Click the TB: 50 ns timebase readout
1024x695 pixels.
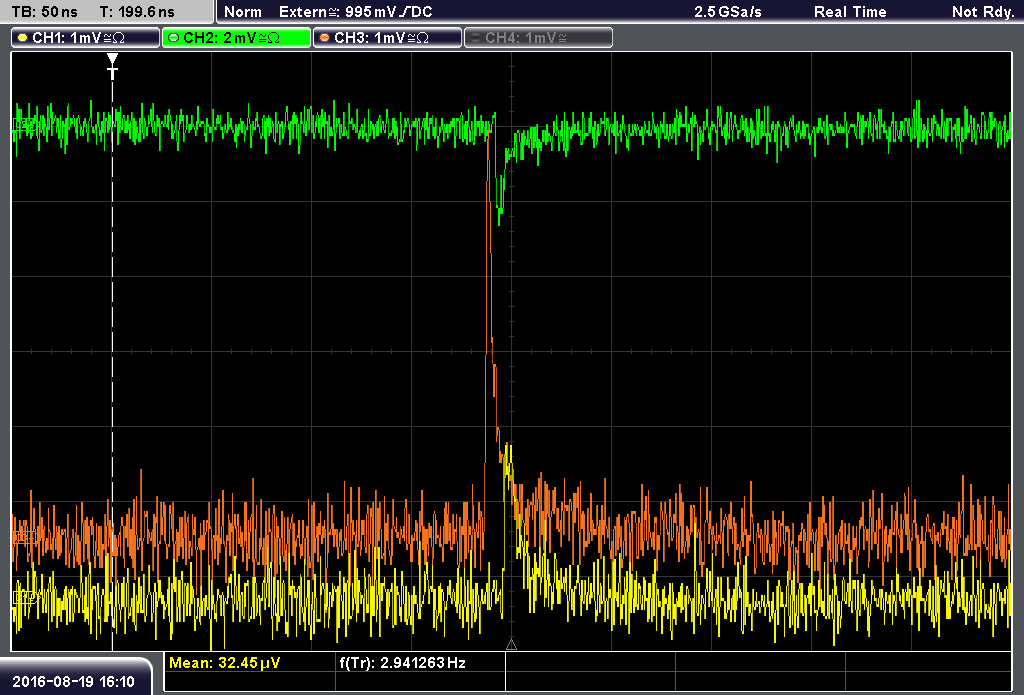(x=44, y=12)
